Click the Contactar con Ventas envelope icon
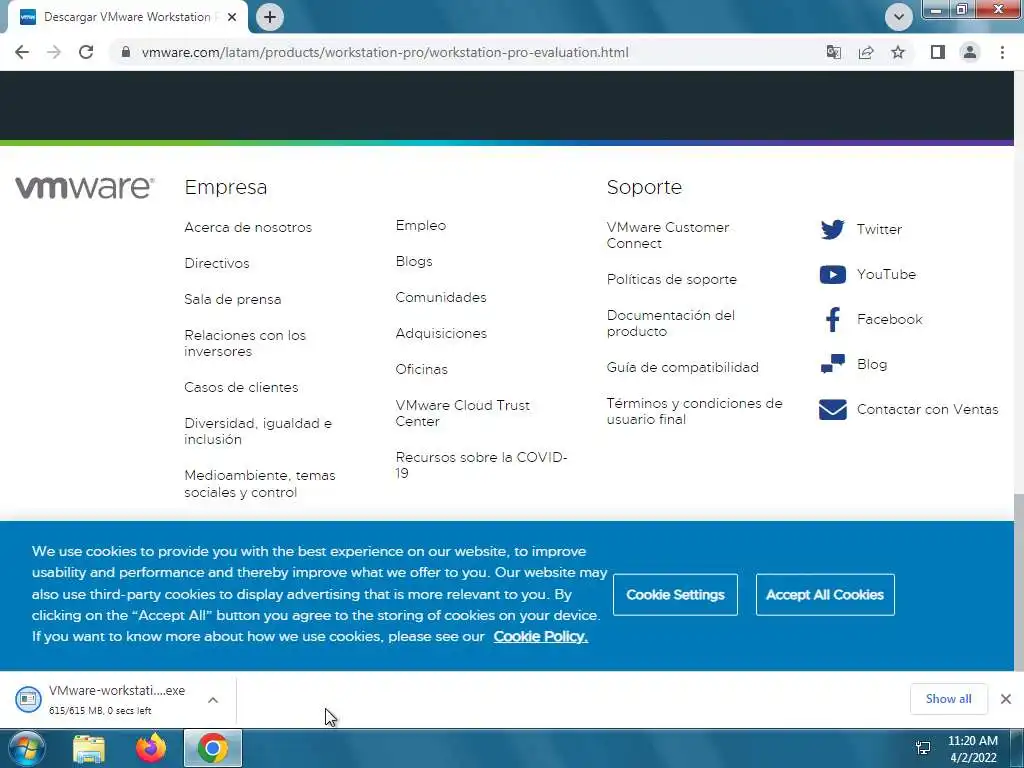The image size is (1024, 768). (833, 409)
